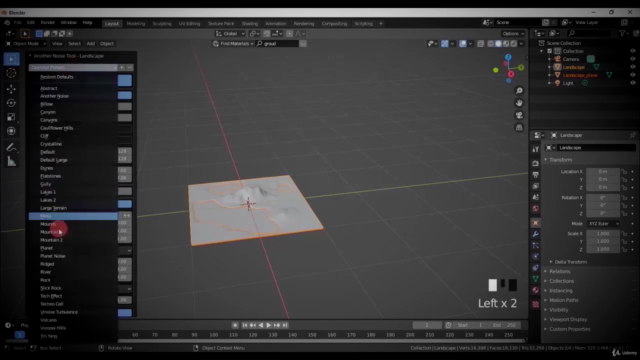The image size is (640, 360).
Task: Hide the Light in outliner
Action: [633, 83]
